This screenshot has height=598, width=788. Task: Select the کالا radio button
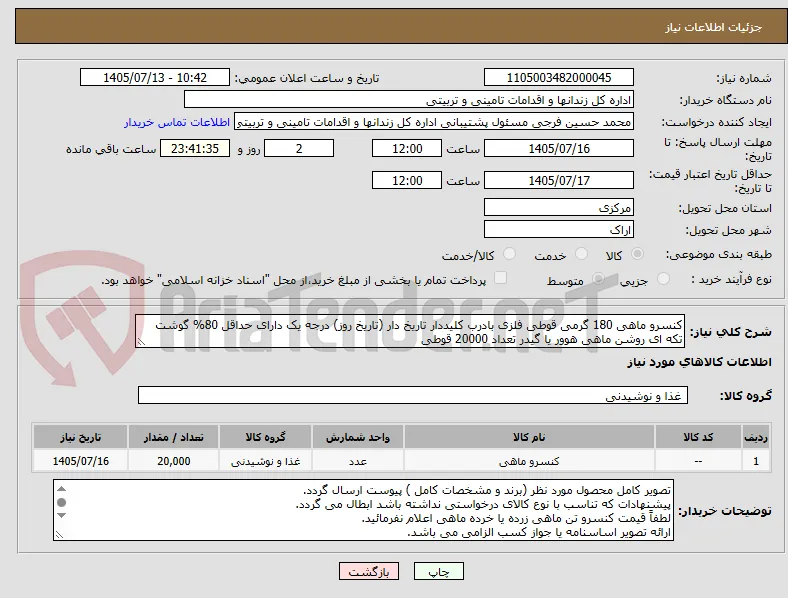pyautogui.click(x=637, y=254)
